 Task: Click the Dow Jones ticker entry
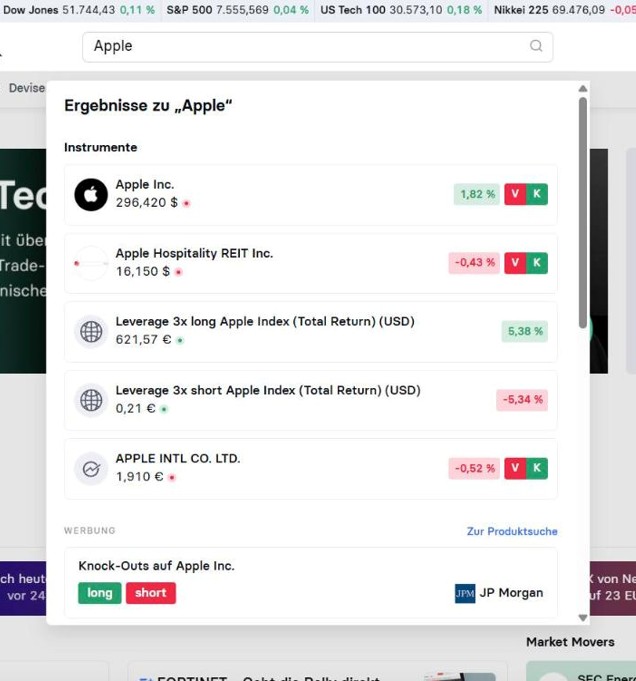pyautogui.click(x=79, y=10)
